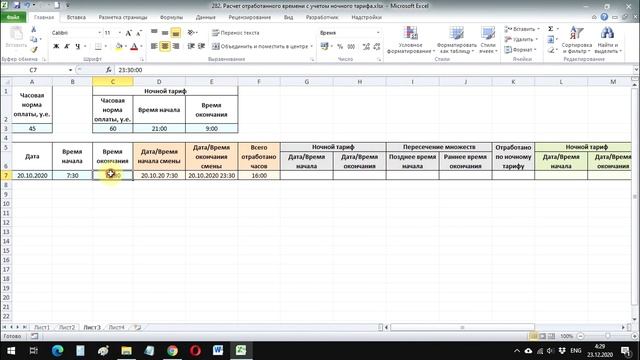Increase decimal places icon
The height and width of the screenshot is (360, 640).
click(x=366, y=47)
